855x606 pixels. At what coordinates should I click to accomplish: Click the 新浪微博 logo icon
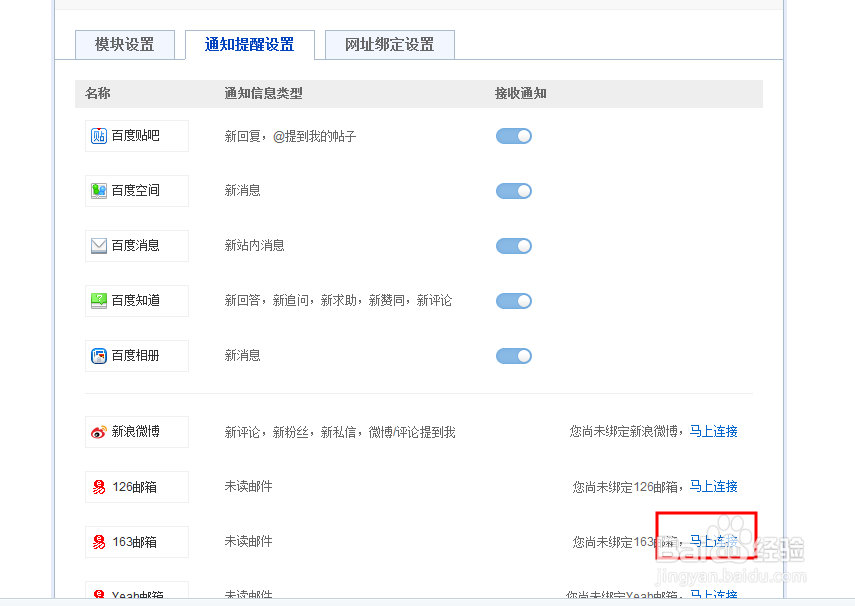coord(99,432)
